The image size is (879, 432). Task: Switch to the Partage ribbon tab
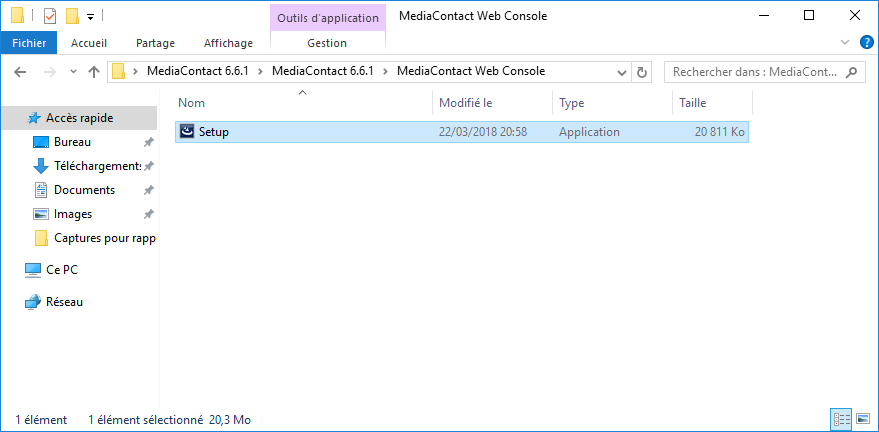pyautogui.click(x=155, y=43)
